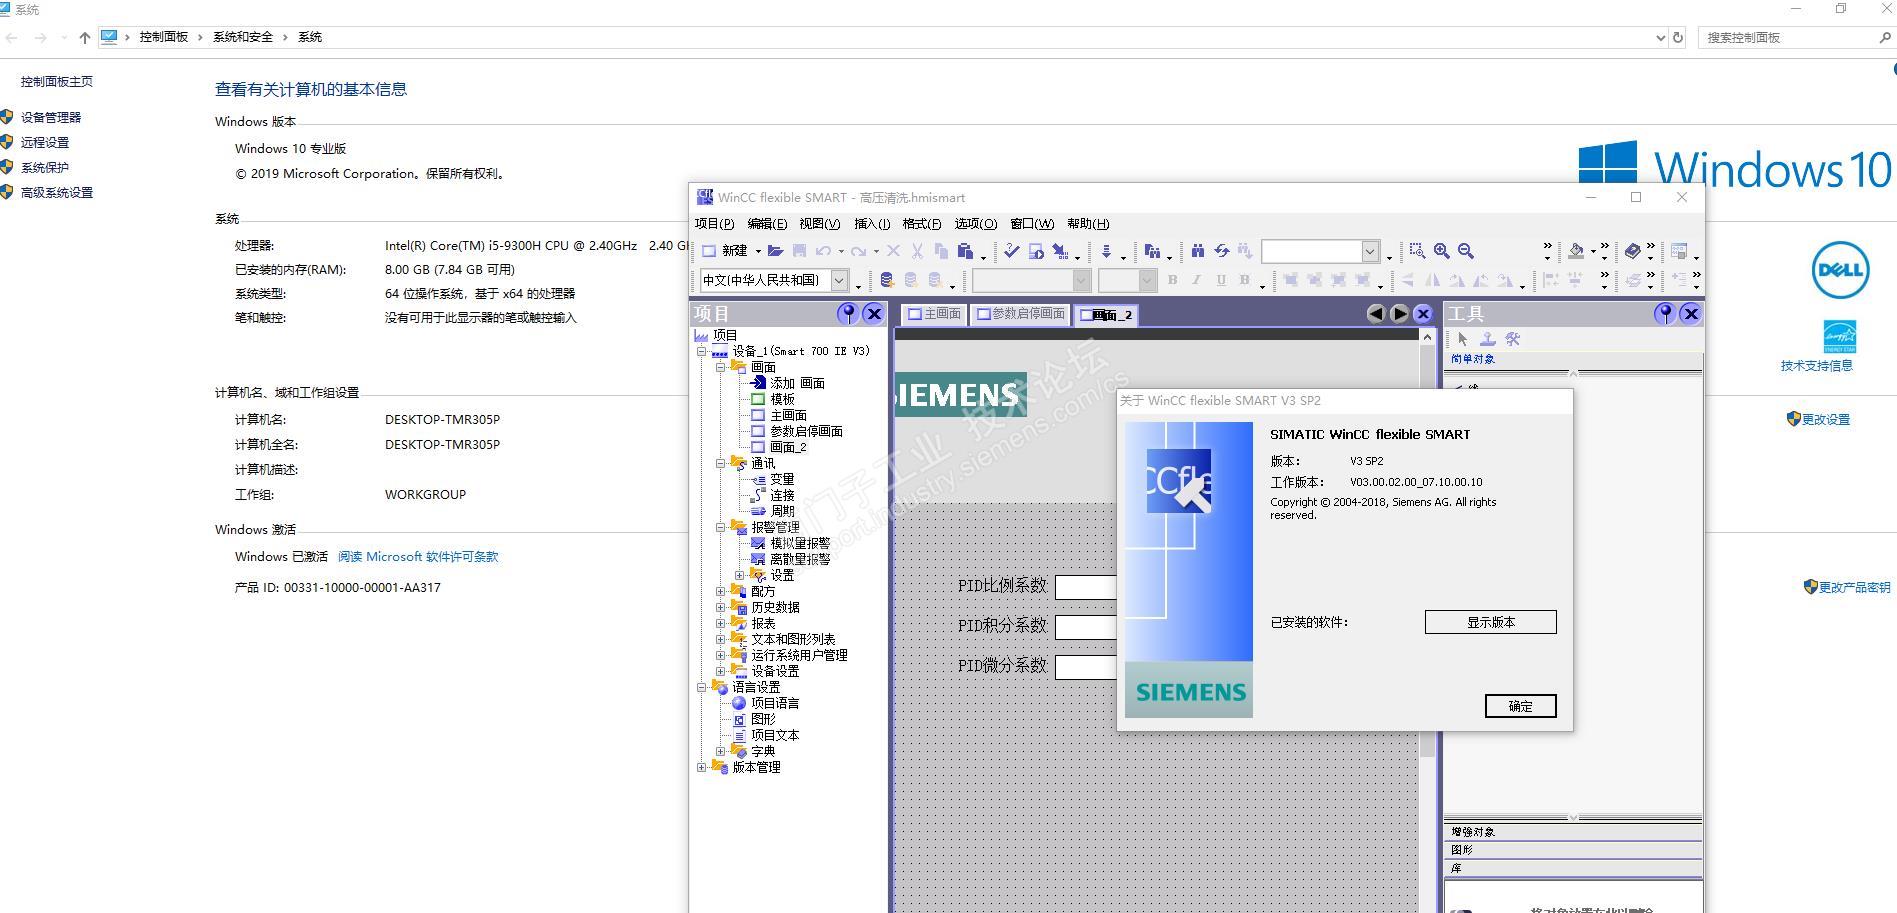1897x913 pixels.
Task: Click the replace arrows icon in toolbar
Action: [x=1221, y=251]
